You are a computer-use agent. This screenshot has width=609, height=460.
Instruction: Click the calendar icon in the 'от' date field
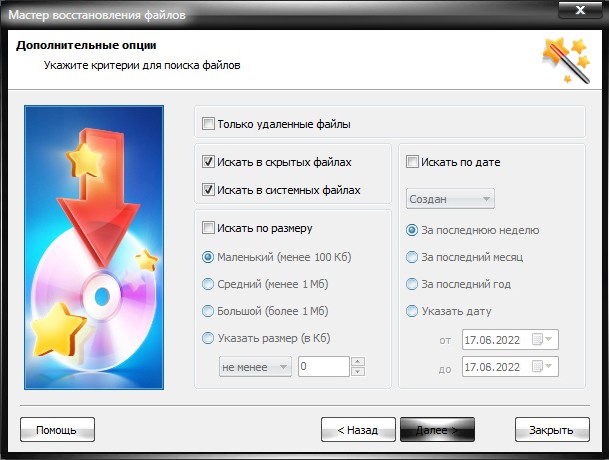point(537,340)
